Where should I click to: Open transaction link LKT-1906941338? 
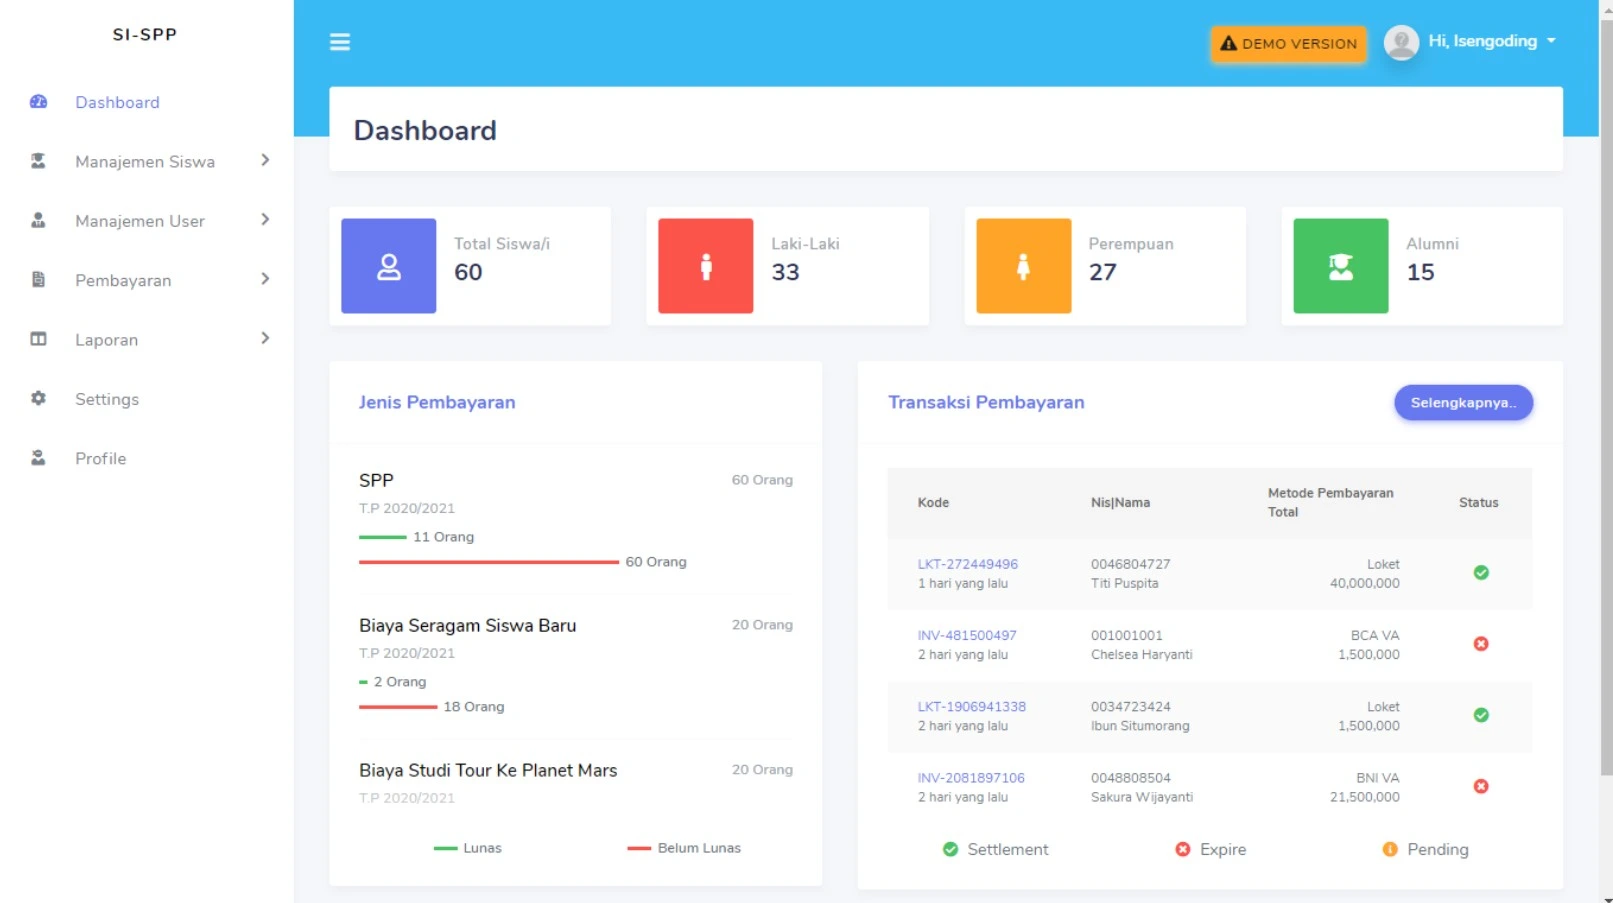[x=971, y=706]
